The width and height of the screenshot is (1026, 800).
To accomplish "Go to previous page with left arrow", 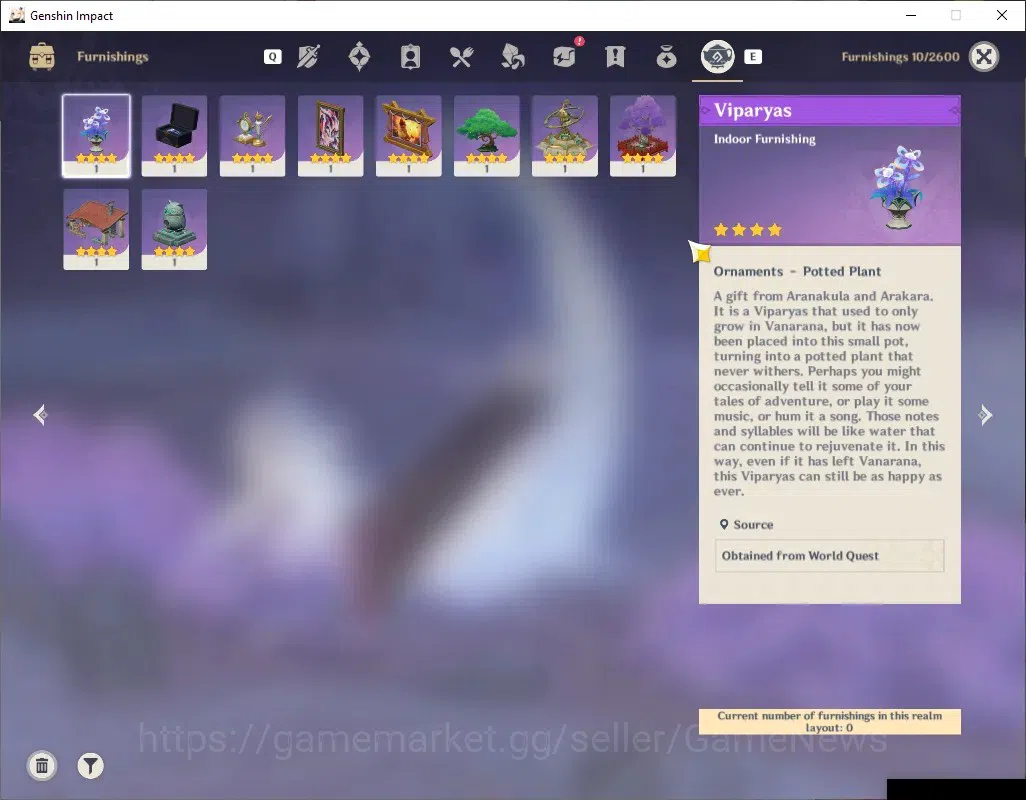I will (x=40, y=415).
